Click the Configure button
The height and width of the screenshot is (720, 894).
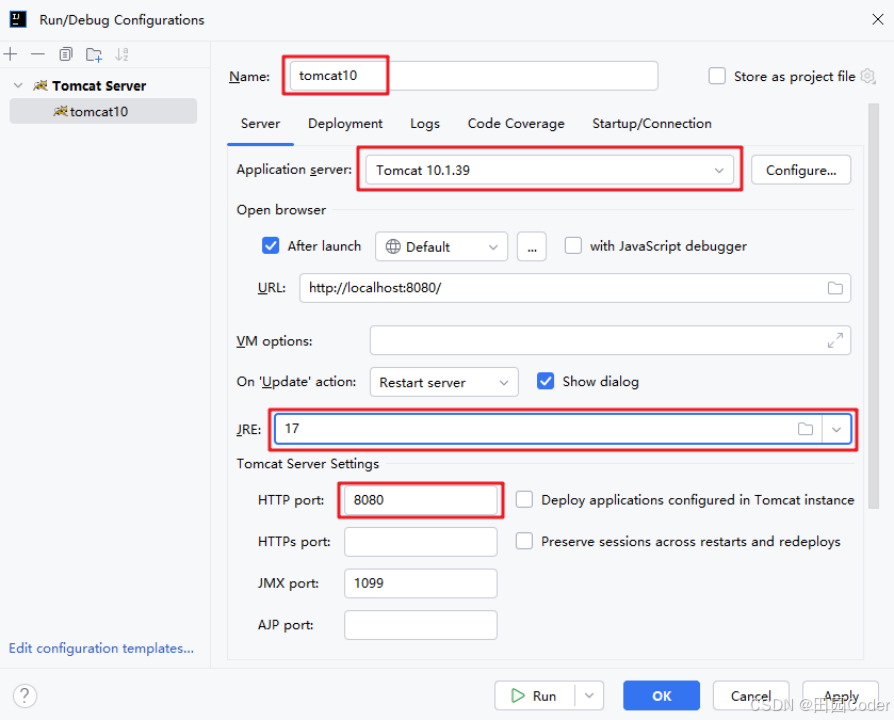point(801,170)
